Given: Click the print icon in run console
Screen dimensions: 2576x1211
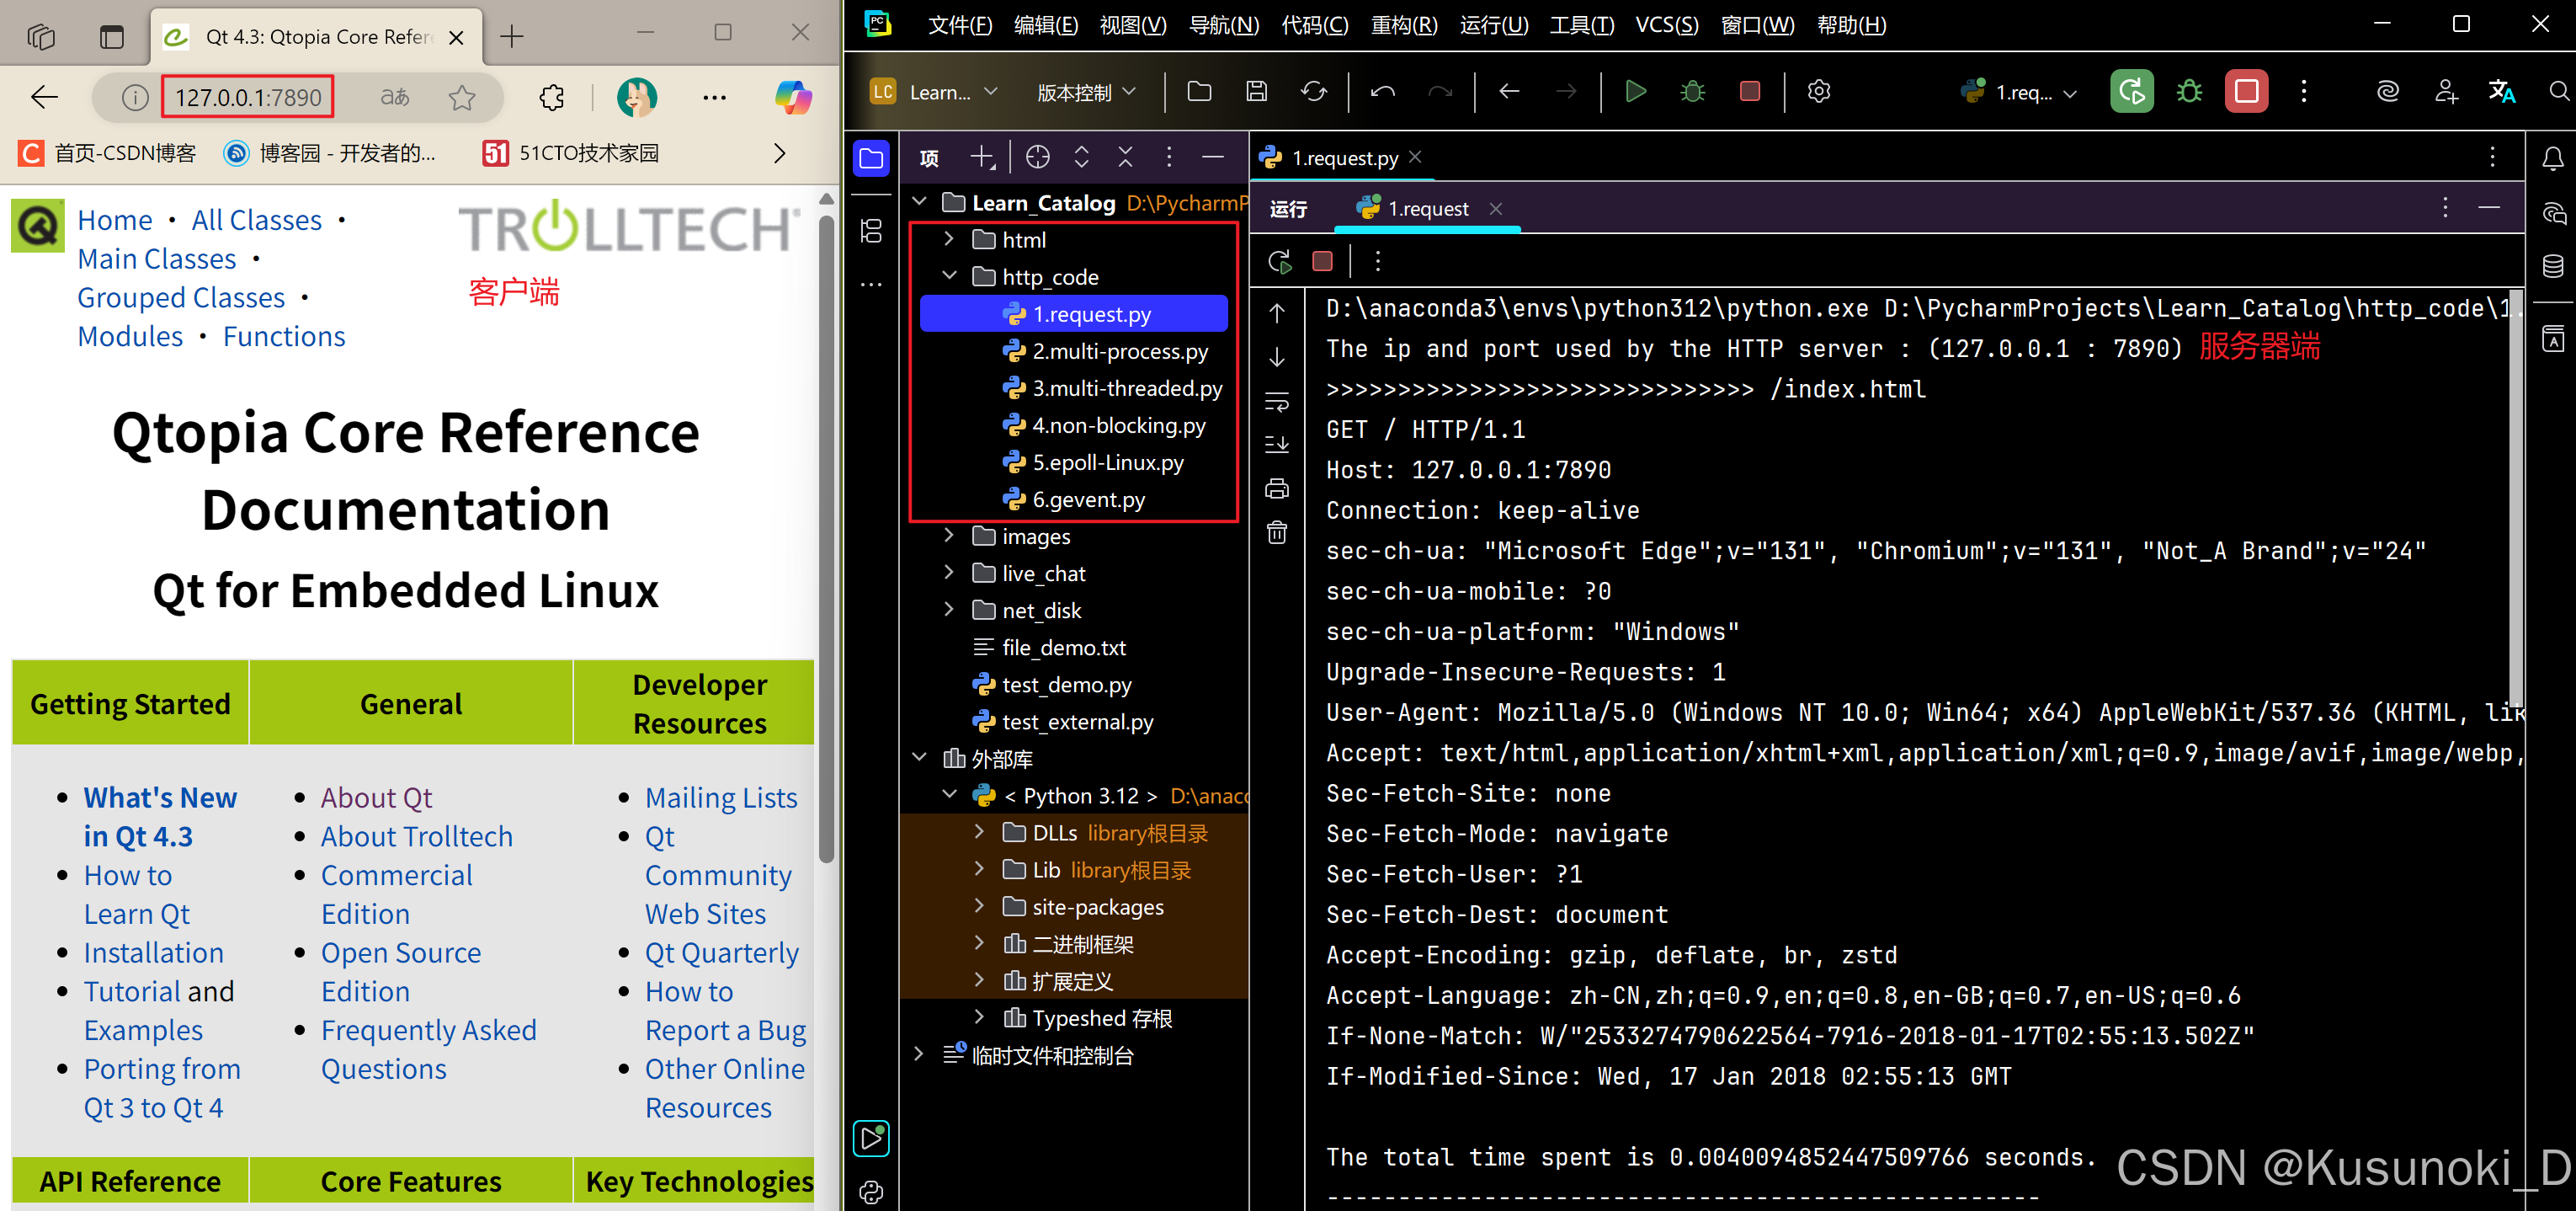Looking at the screenshot, I should pyautogui.click(x=1277, y=489).
